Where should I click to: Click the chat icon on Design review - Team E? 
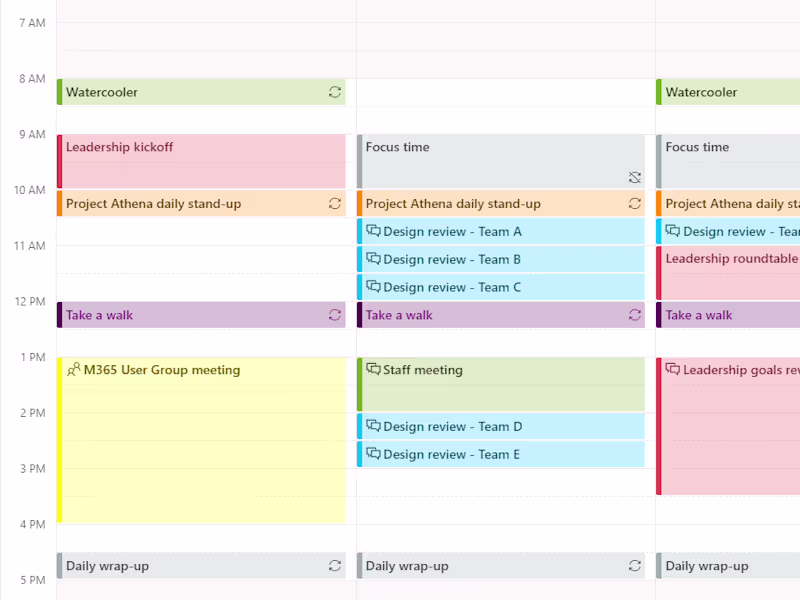tap(373, 454)
